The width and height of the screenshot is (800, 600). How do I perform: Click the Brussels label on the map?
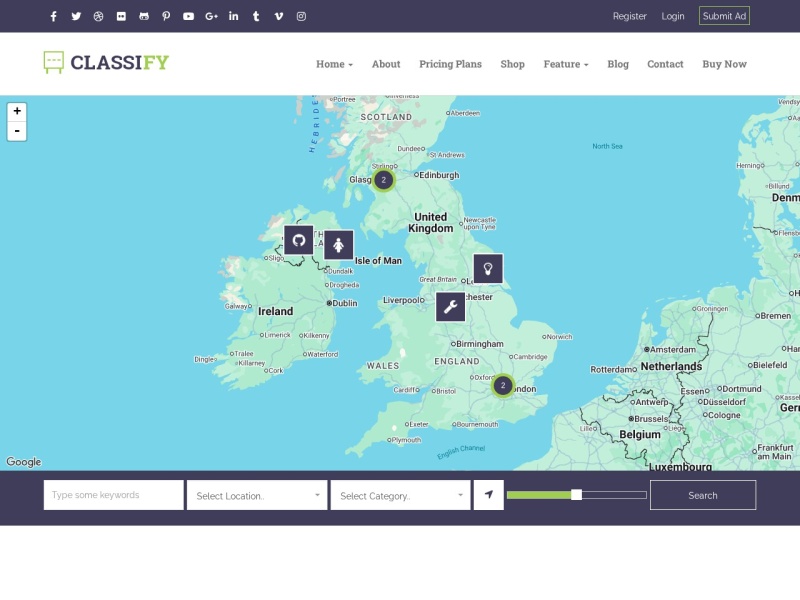(651, 419)
